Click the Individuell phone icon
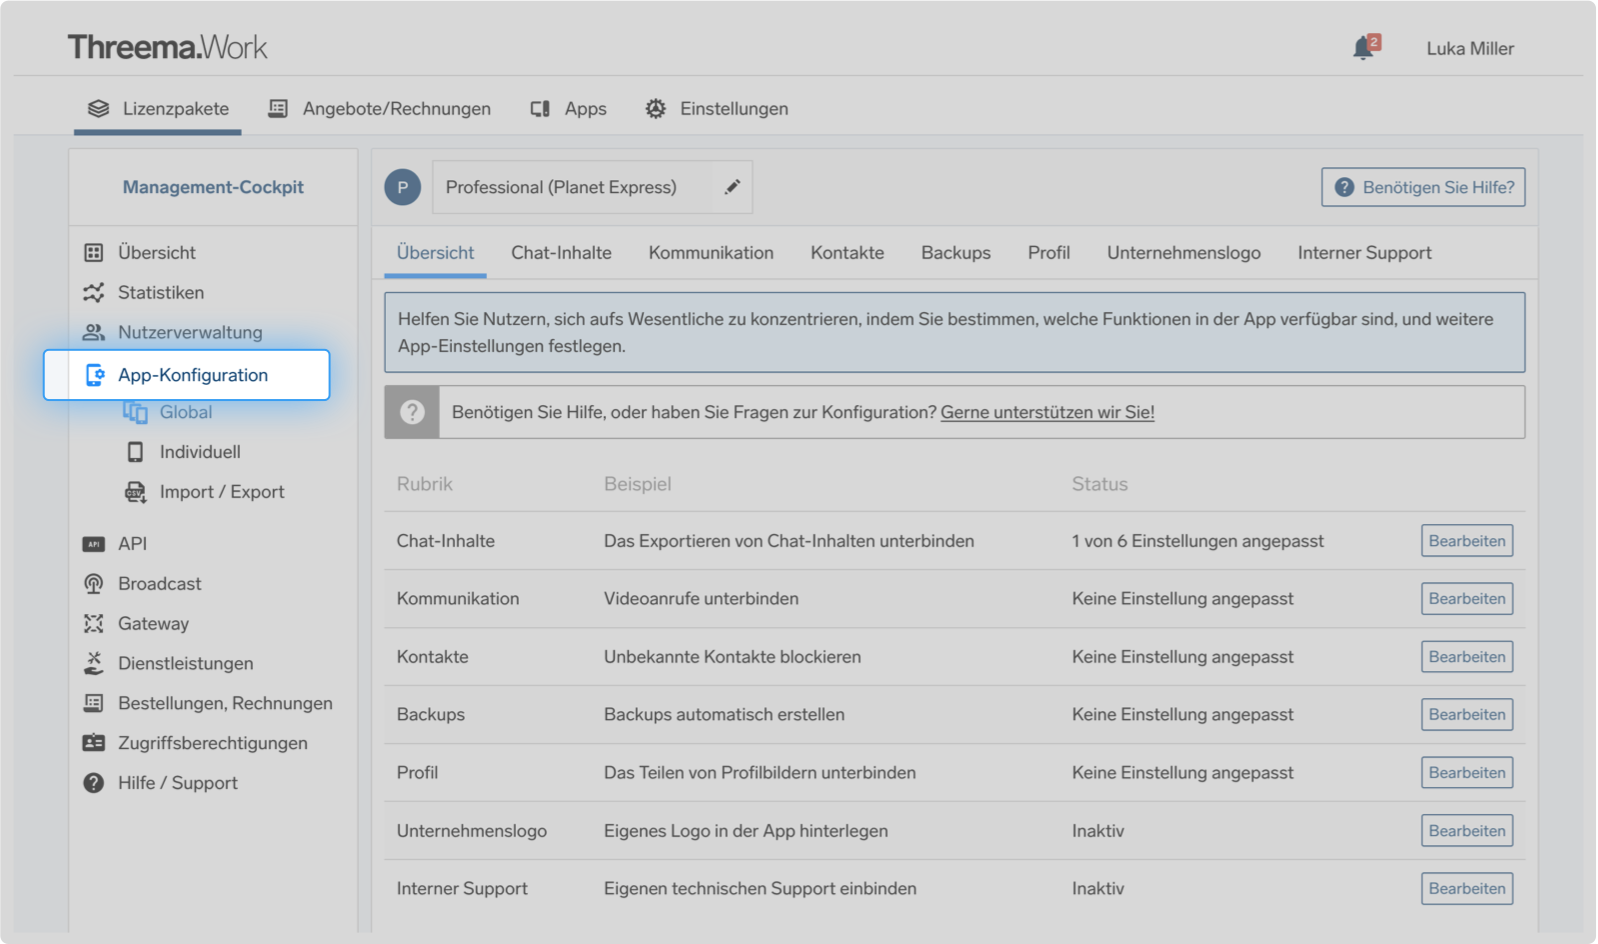The height and width of the screenshot is (944, 1598). [135, 452]
